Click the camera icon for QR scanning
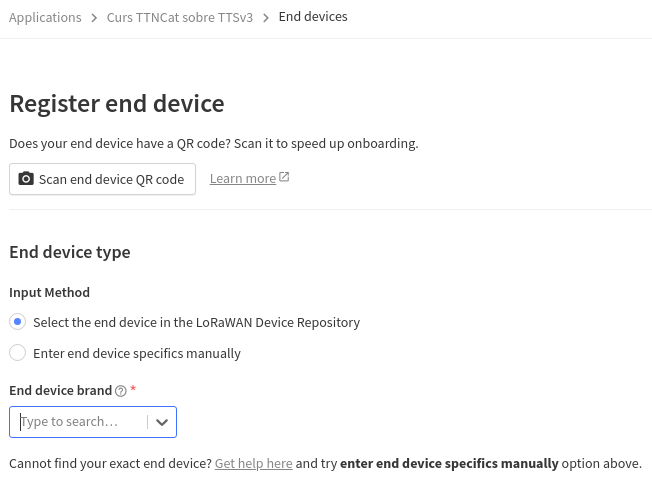652x490 pixels. (x=26, y=179)
